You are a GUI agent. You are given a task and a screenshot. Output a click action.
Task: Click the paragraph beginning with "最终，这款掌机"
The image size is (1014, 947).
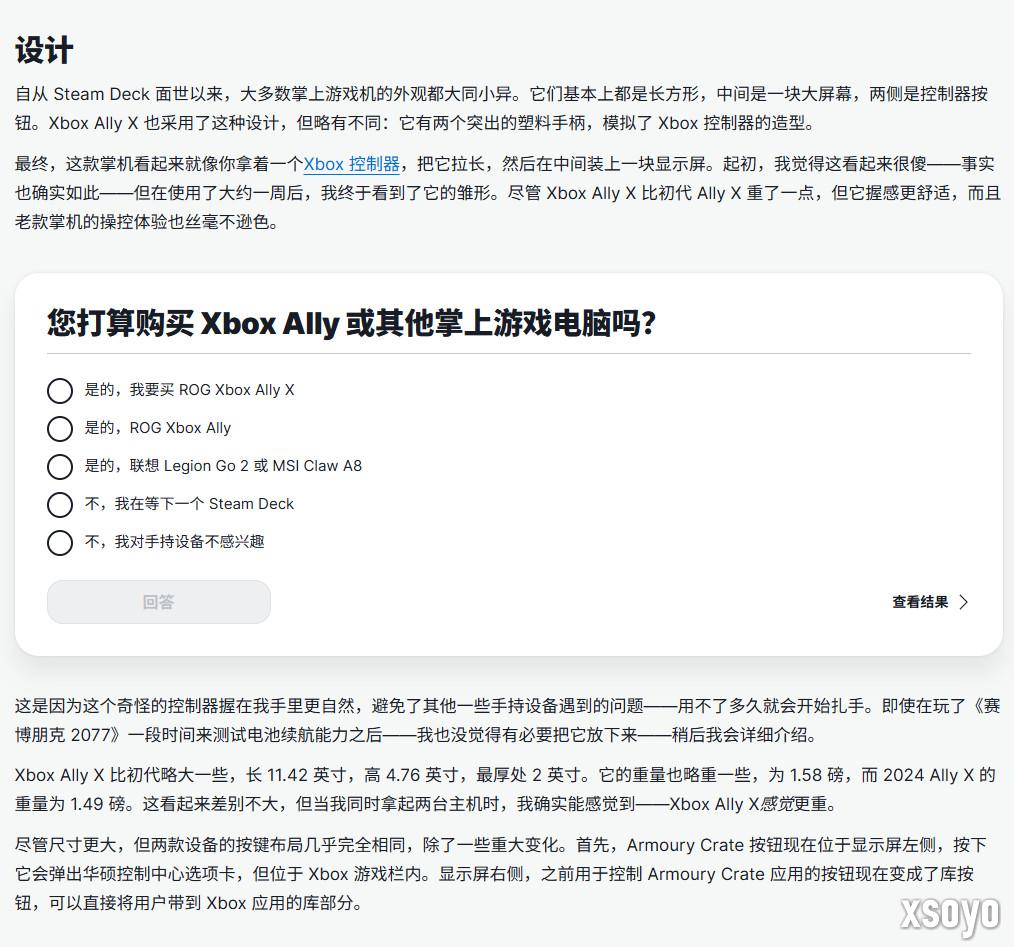500,193
